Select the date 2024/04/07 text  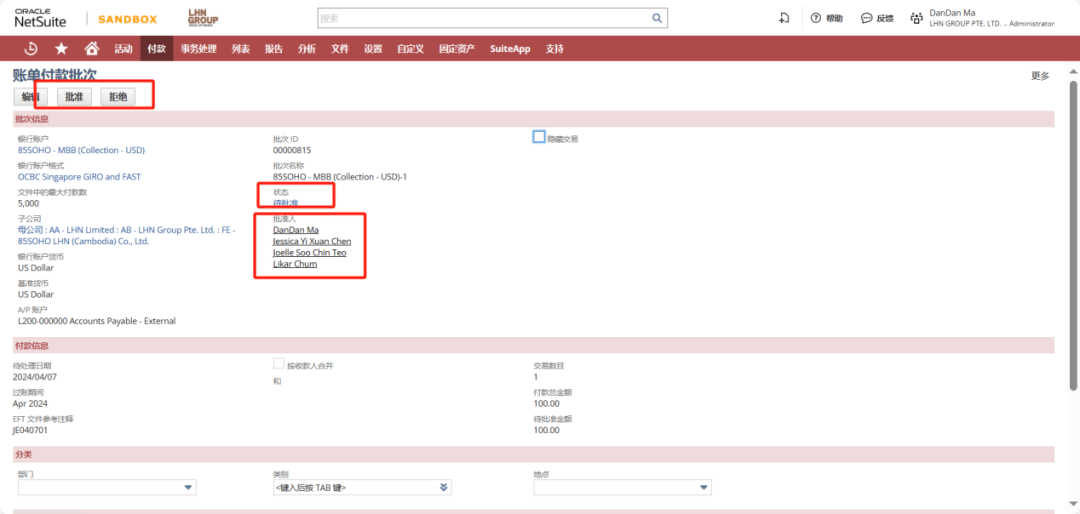34,376
